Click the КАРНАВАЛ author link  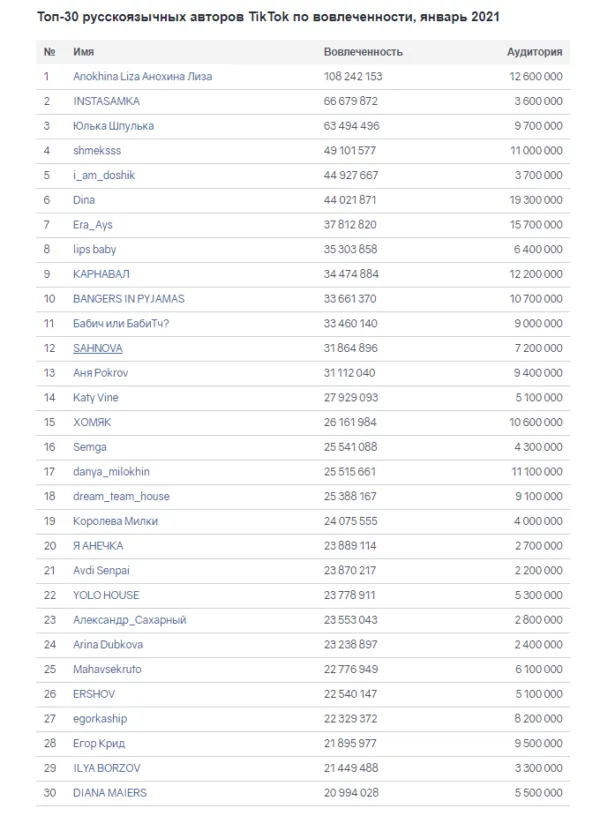coord(101,274)
